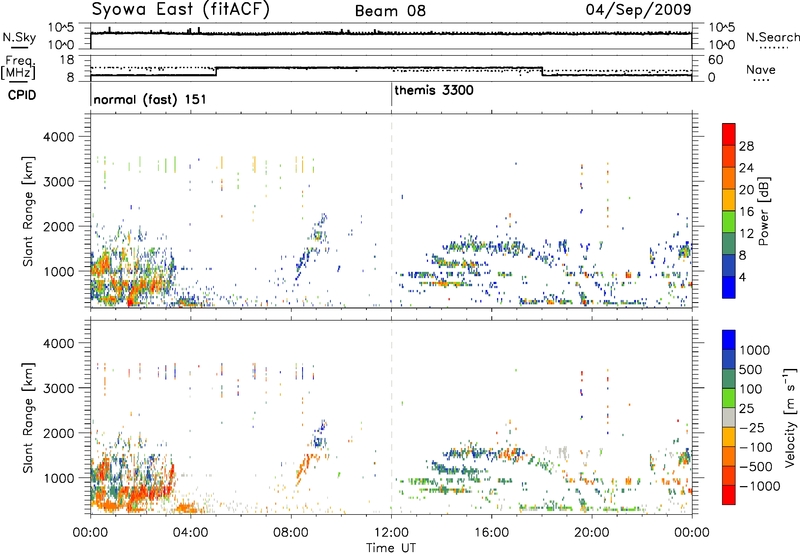
Task: Click the '12:00' time tick label
Action: pyautogui.click(x=391, y=533)
